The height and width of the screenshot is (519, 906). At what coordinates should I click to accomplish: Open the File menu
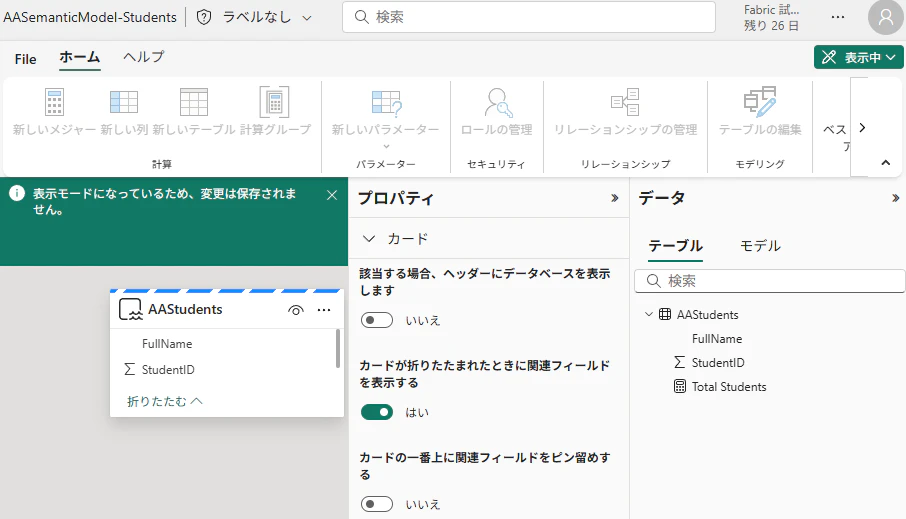pyautogui.click(x=25, y=59)
